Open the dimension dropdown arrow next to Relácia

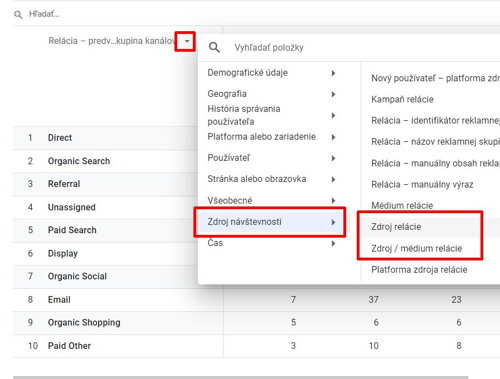[x=187, y=41]
